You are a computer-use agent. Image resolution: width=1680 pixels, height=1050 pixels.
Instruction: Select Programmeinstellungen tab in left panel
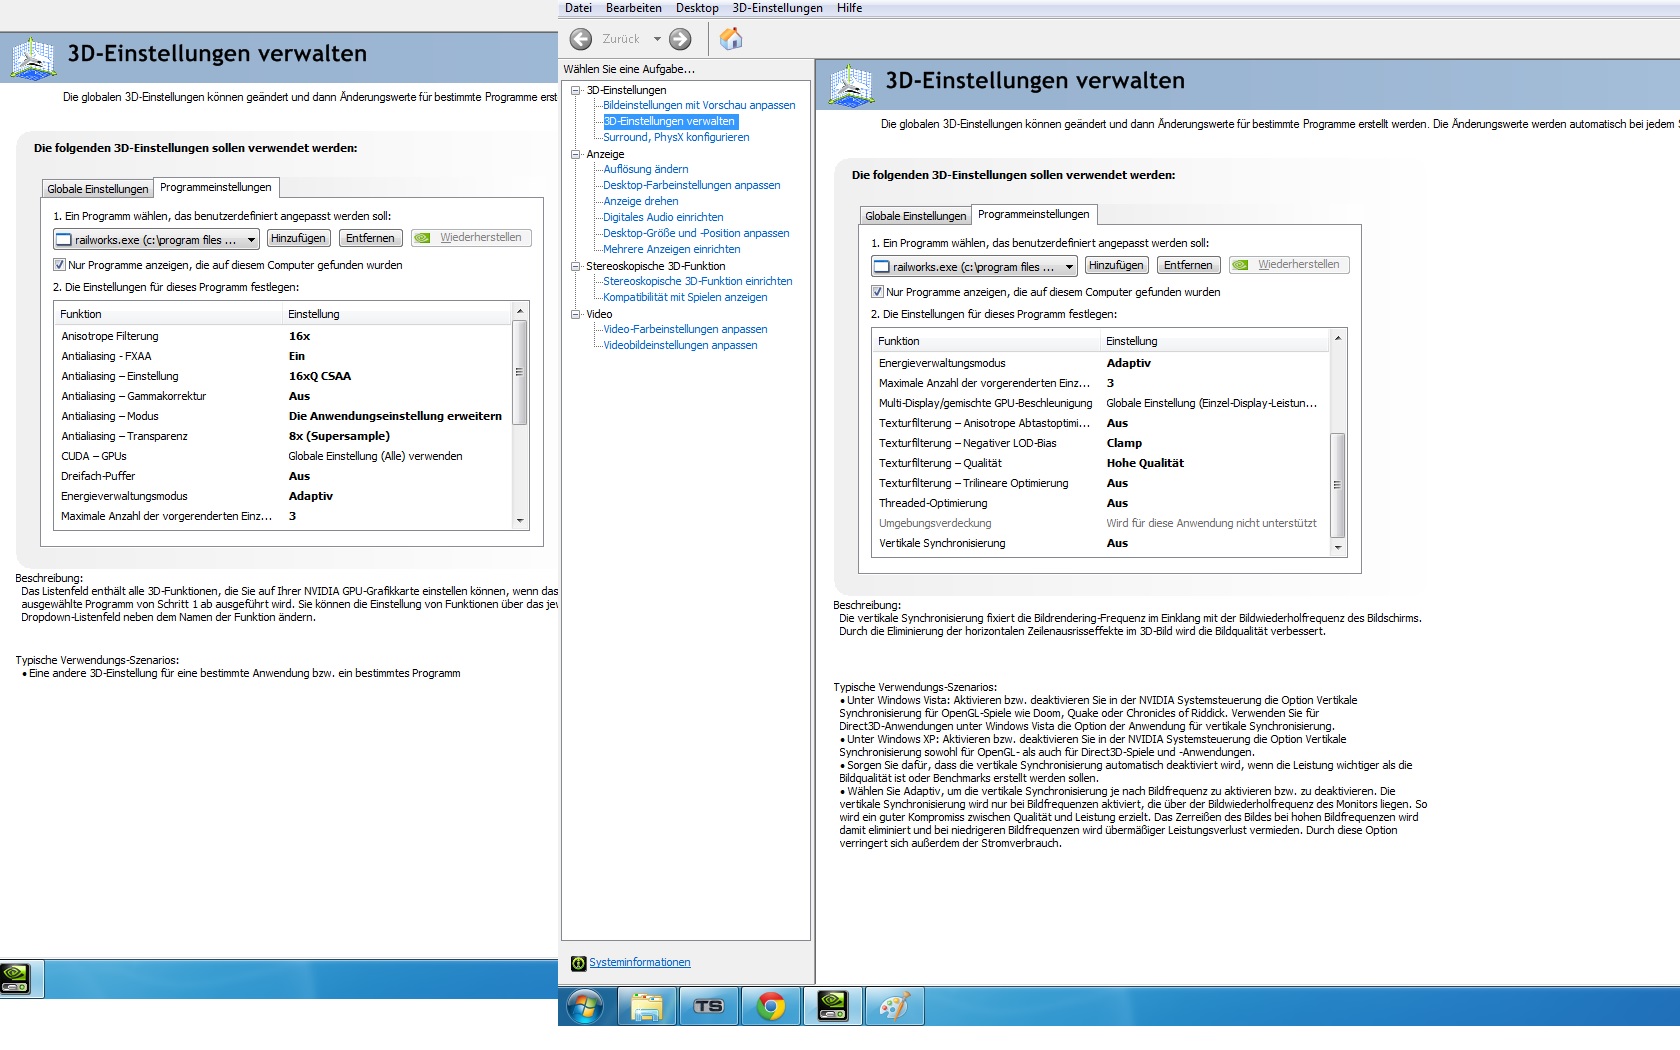pyautogui.click(x=216, y=187)
